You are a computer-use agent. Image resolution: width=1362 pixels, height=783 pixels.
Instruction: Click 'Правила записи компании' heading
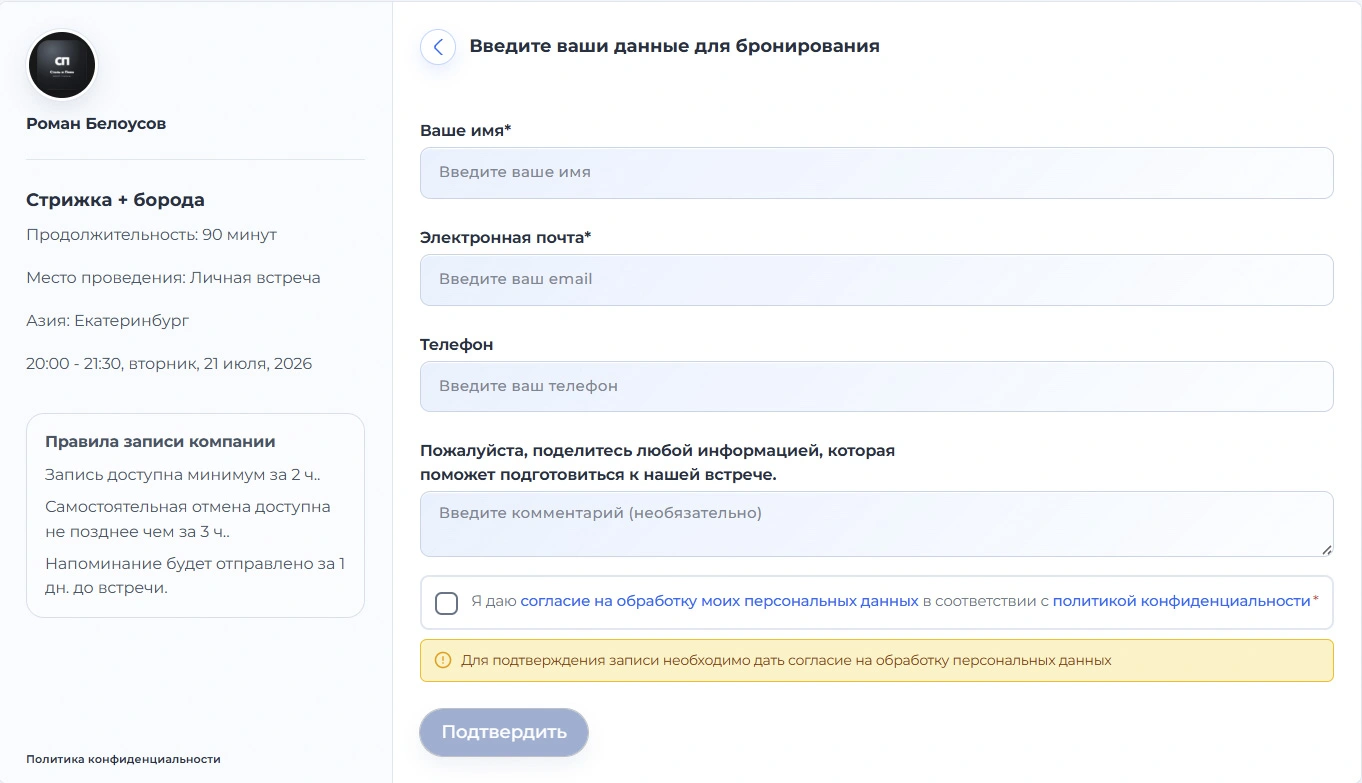click(x=160, y=442)
